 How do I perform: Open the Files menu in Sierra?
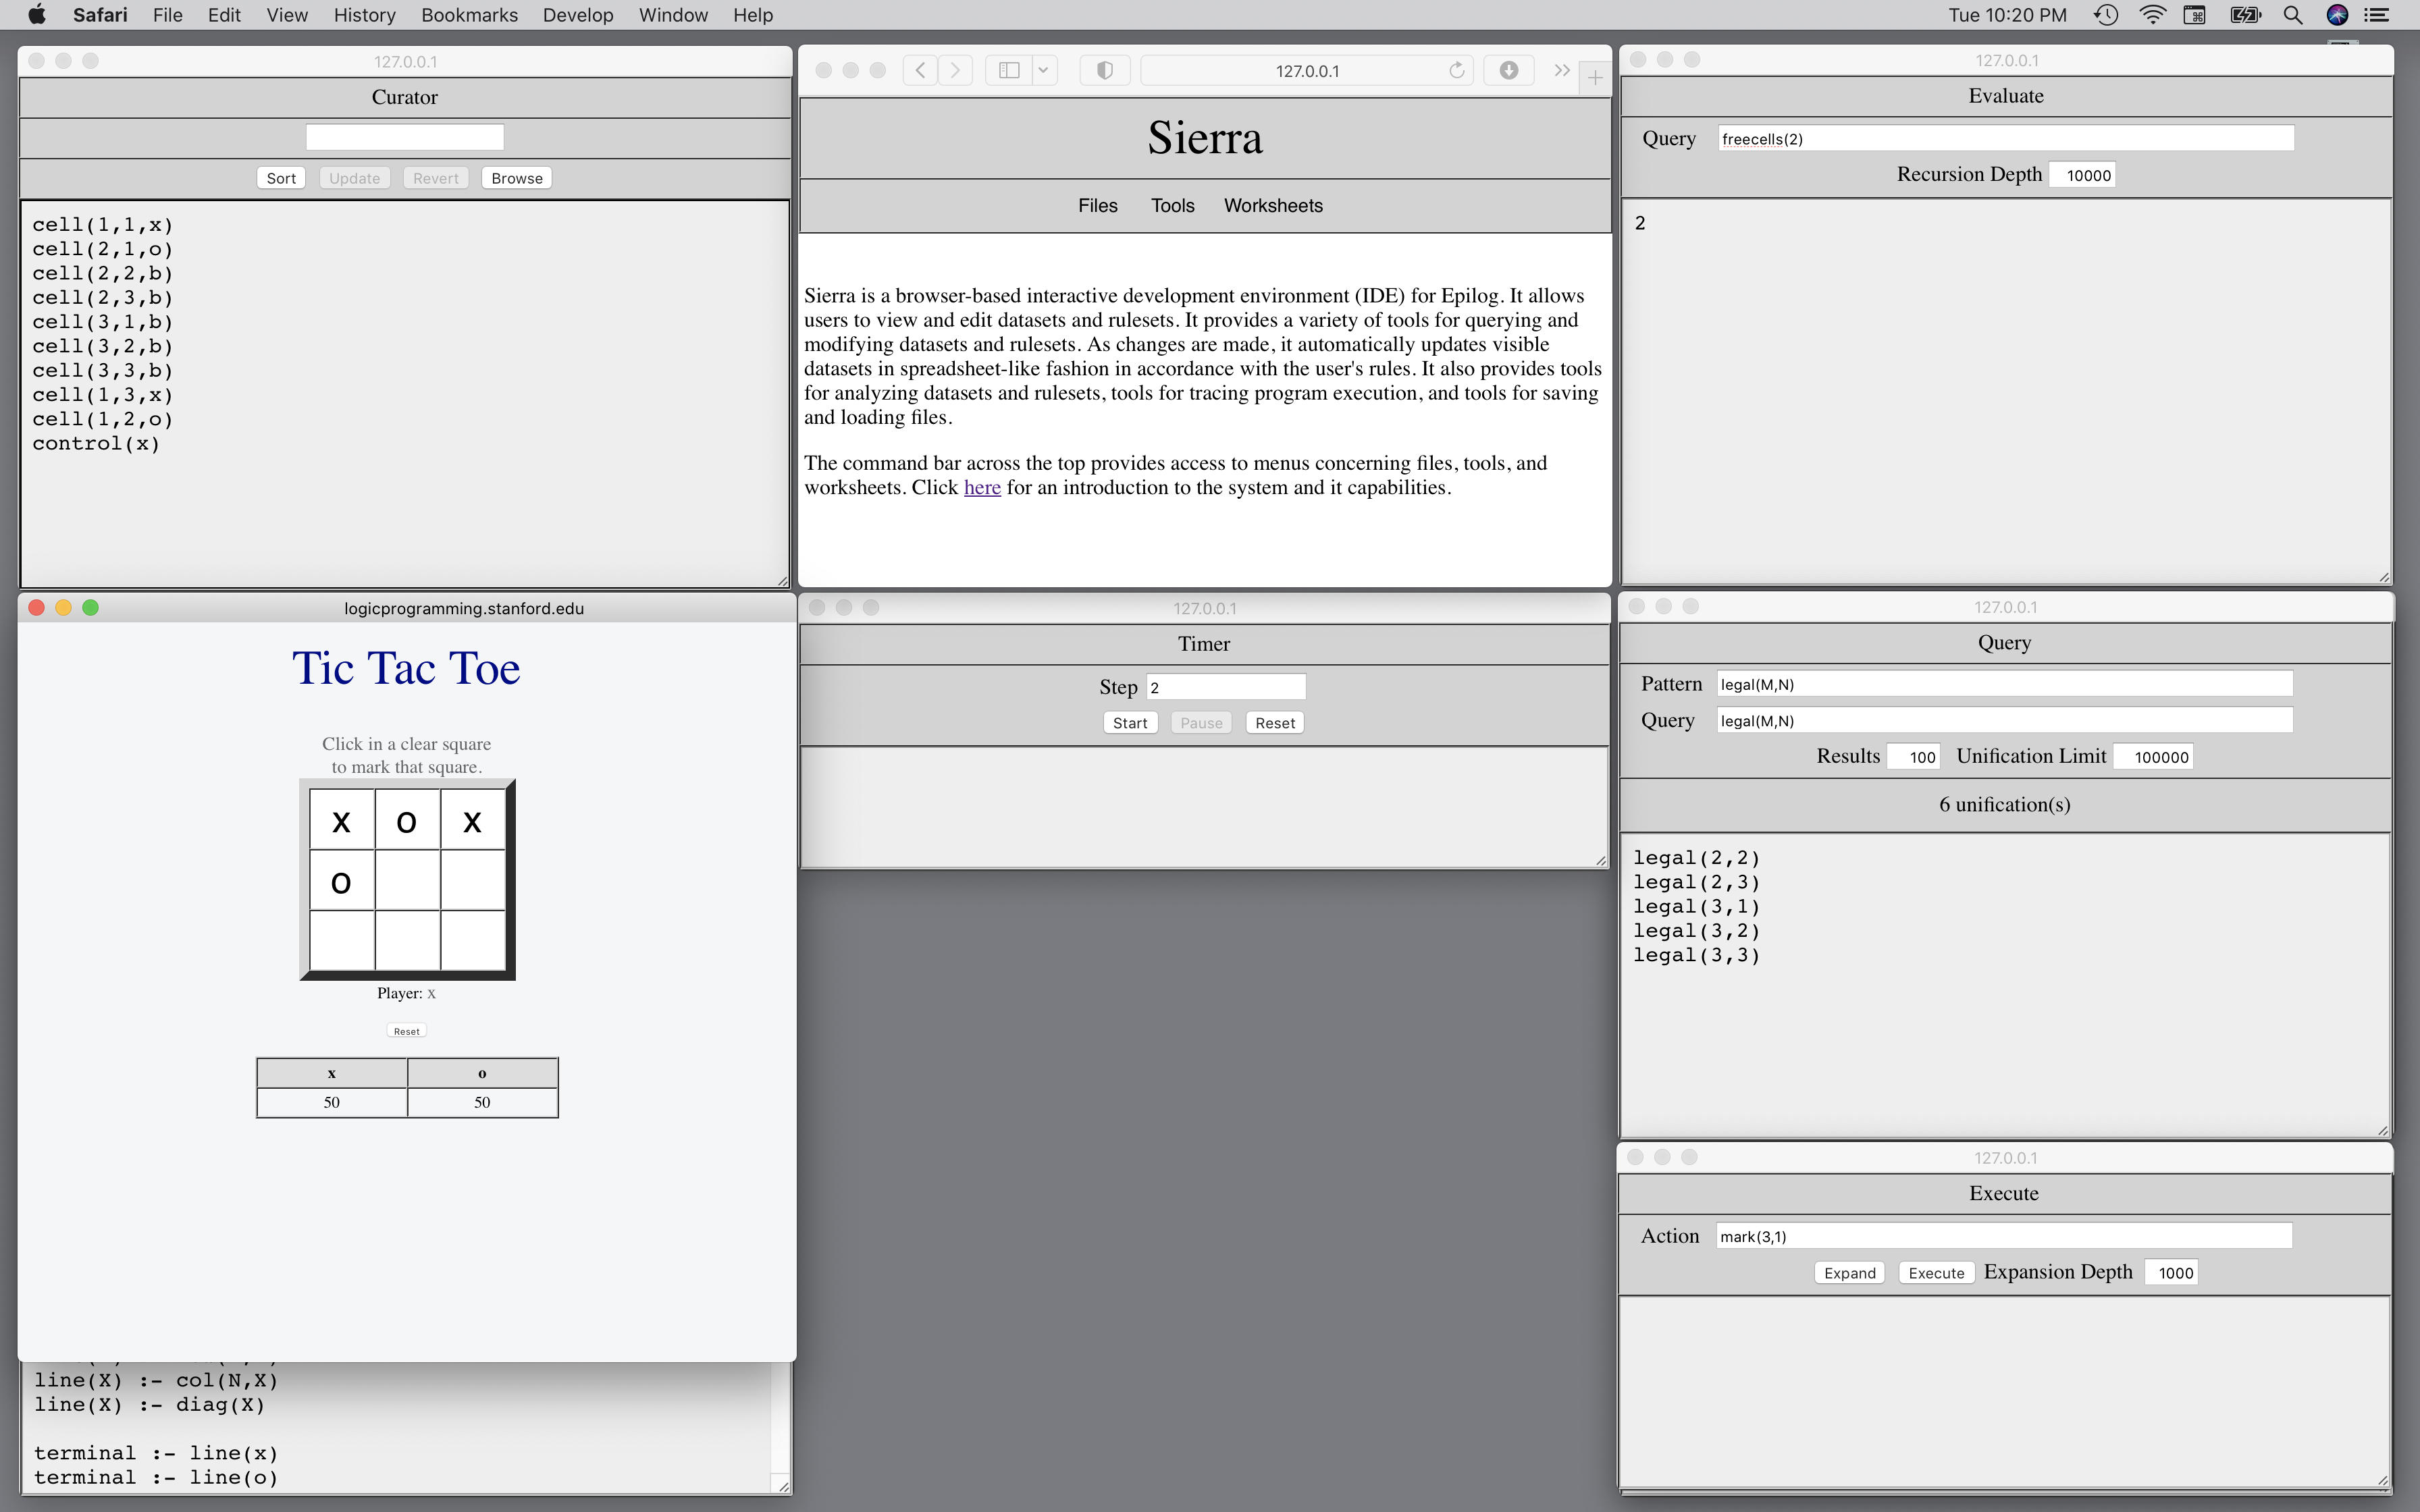[1097, 205]
